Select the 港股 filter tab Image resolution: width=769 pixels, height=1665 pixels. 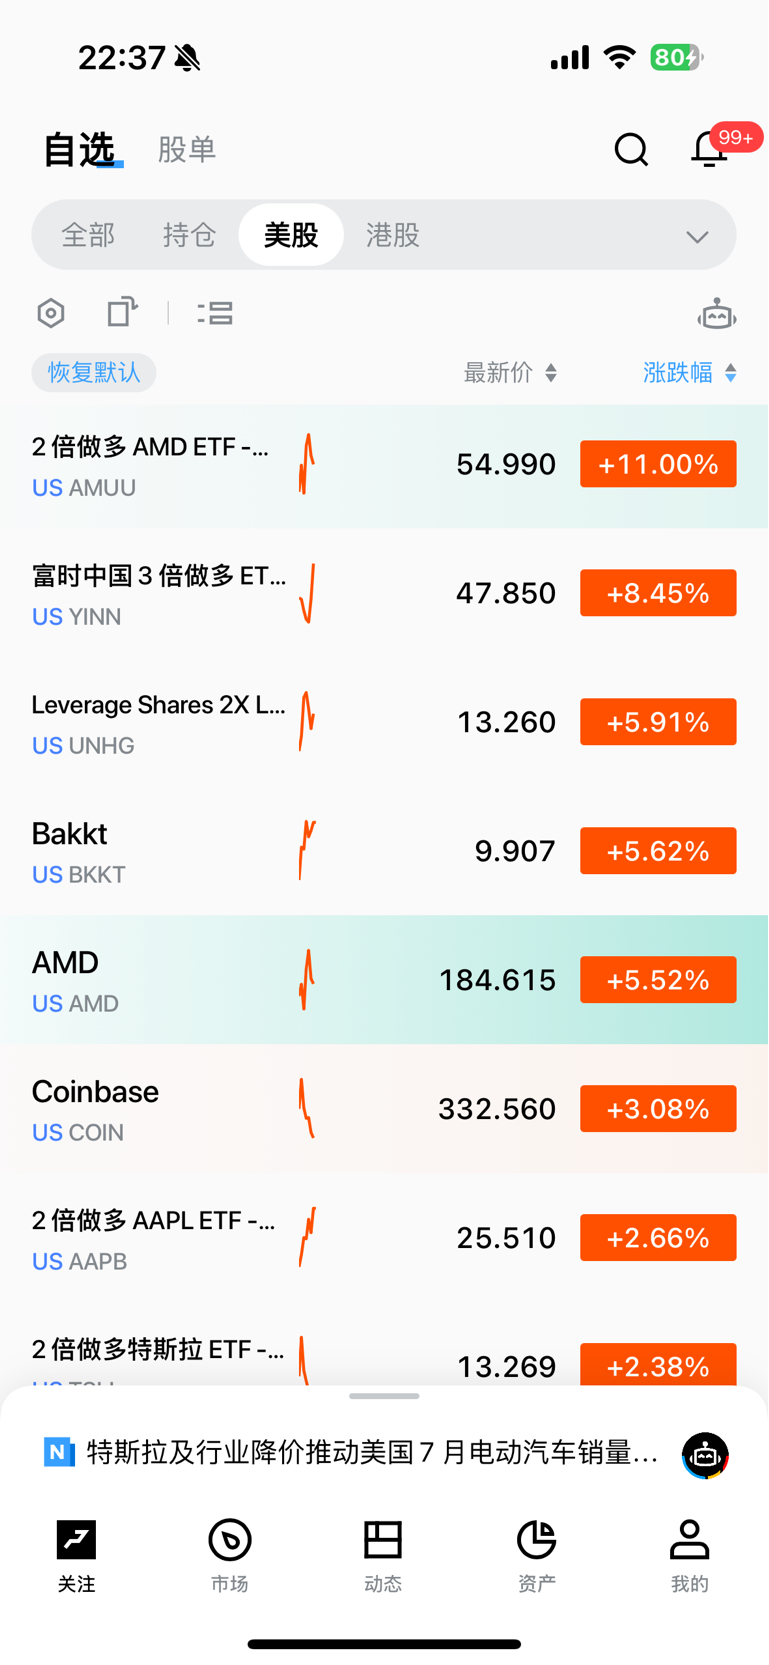pyautogui.click(x=393, y=235)
